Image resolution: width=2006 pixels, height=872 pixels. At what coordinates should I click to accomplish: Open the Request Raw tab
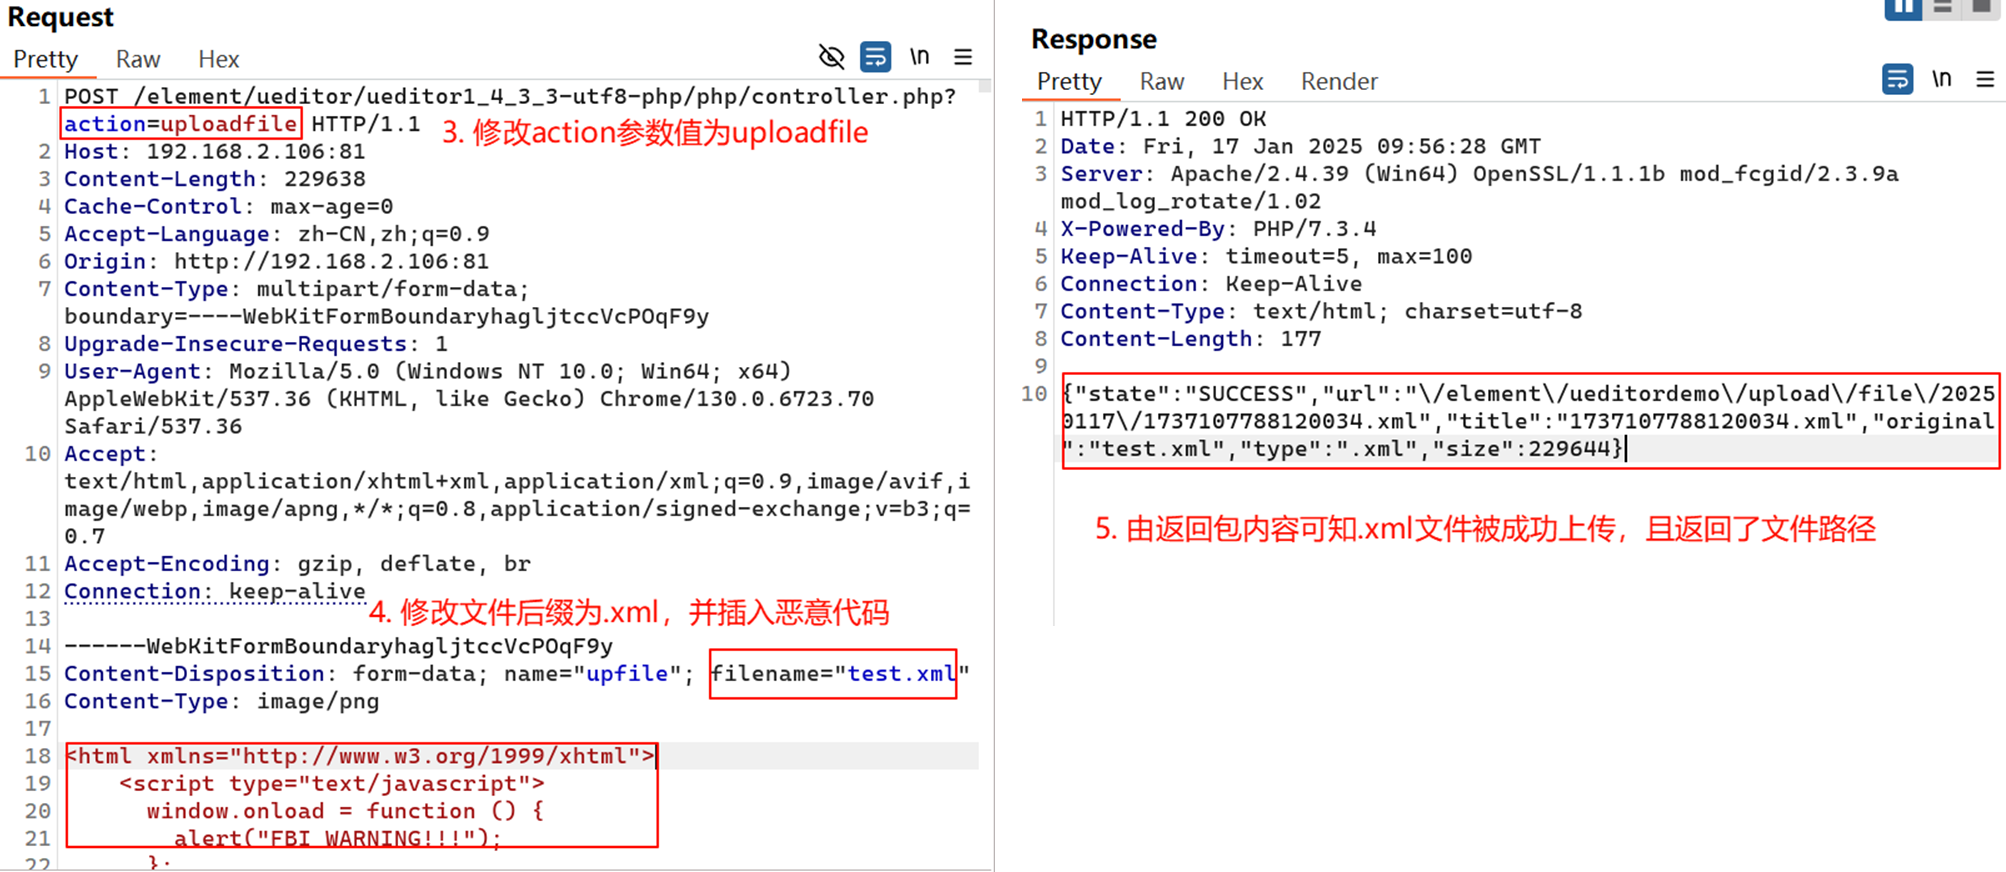tap(138, 59)
